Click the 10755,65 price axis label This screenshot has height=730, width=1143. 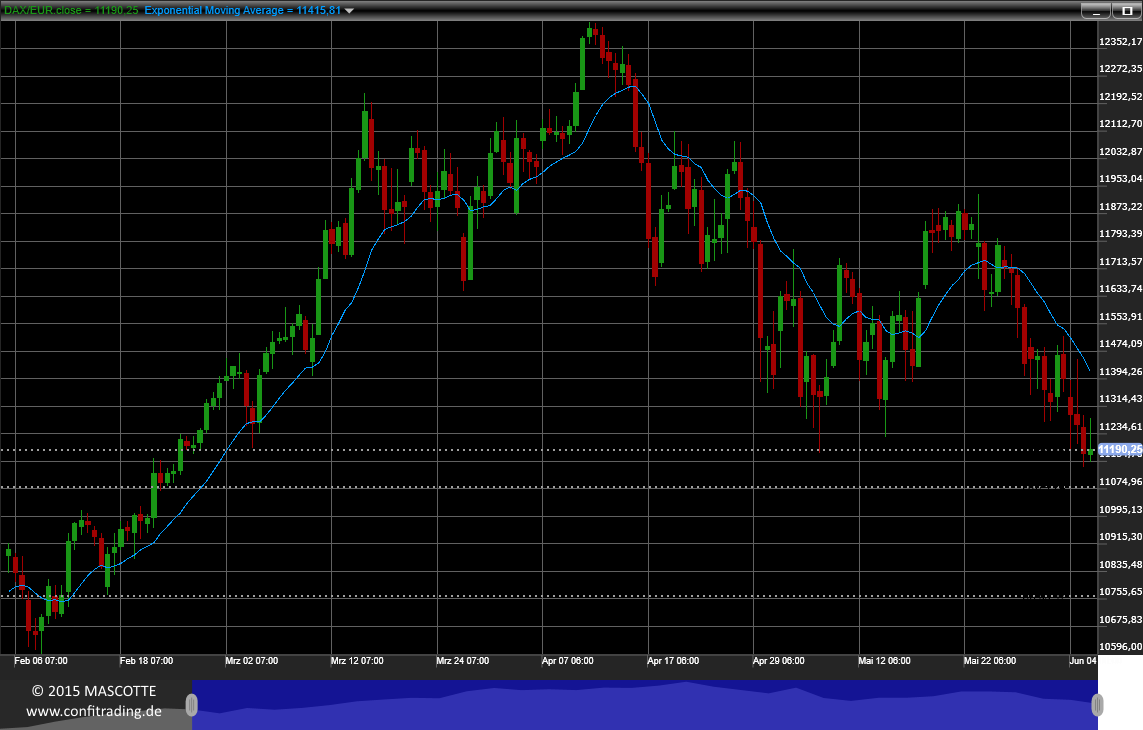[1120, 591]
